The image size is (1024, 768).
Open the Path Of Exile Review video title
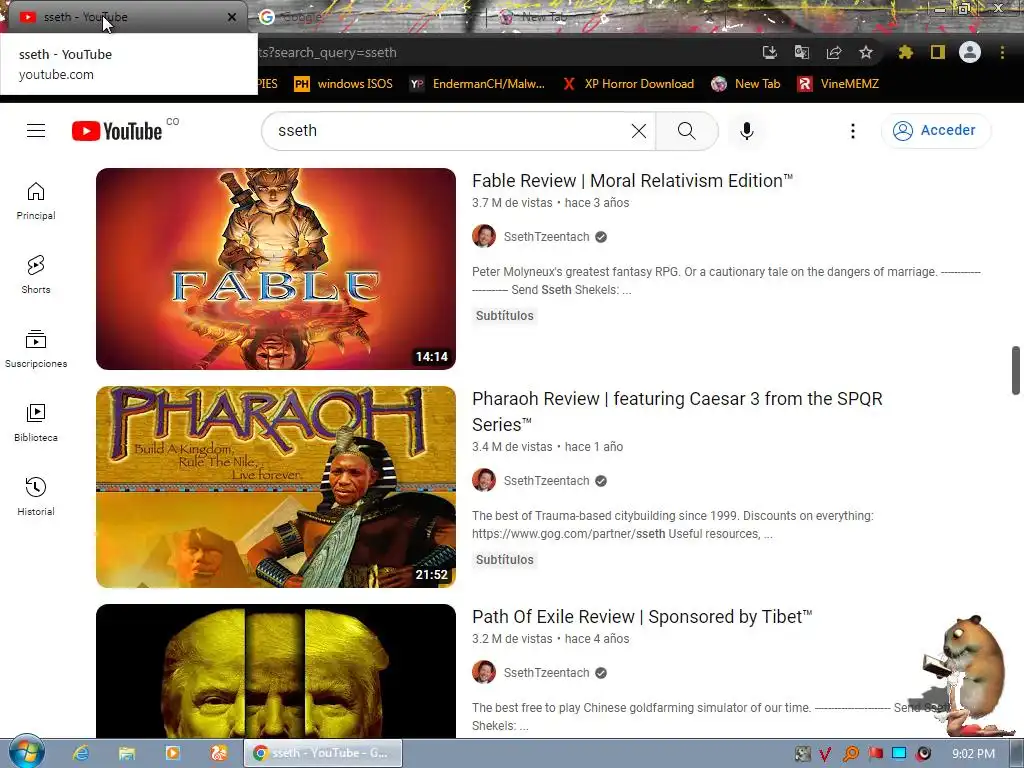click(x=642, y=616)
